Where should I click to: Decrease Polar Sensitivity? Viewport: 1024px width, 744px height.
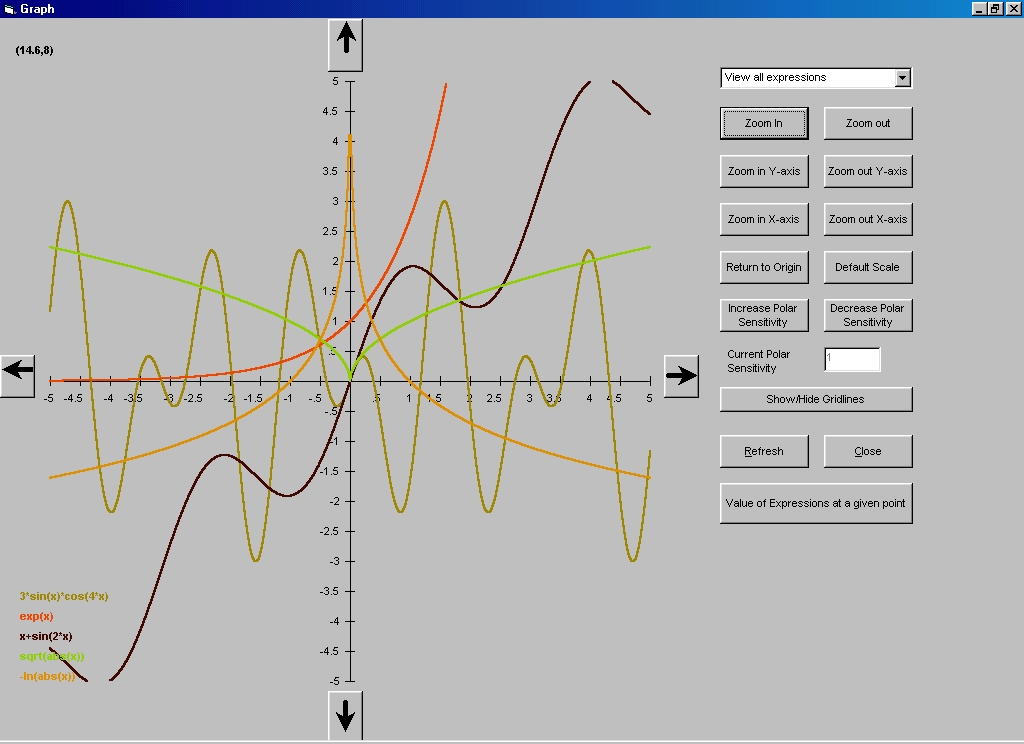[x=868, y=315]
